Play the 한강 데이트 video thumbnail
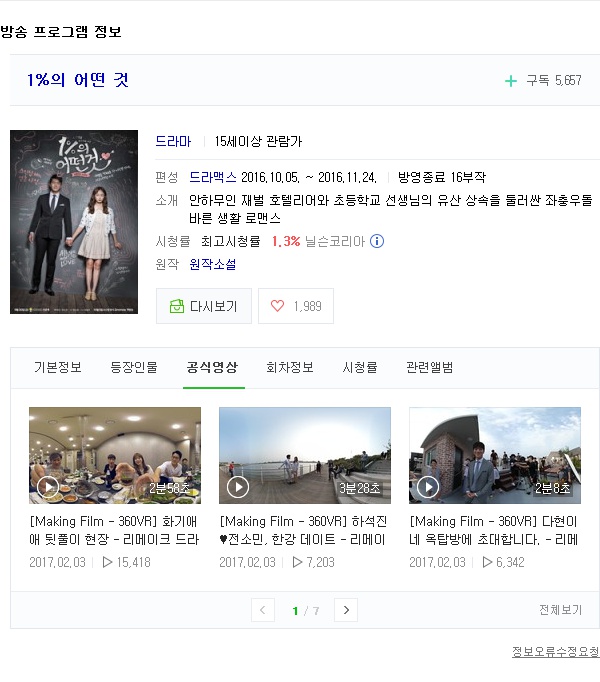 [x=305, y=456]
